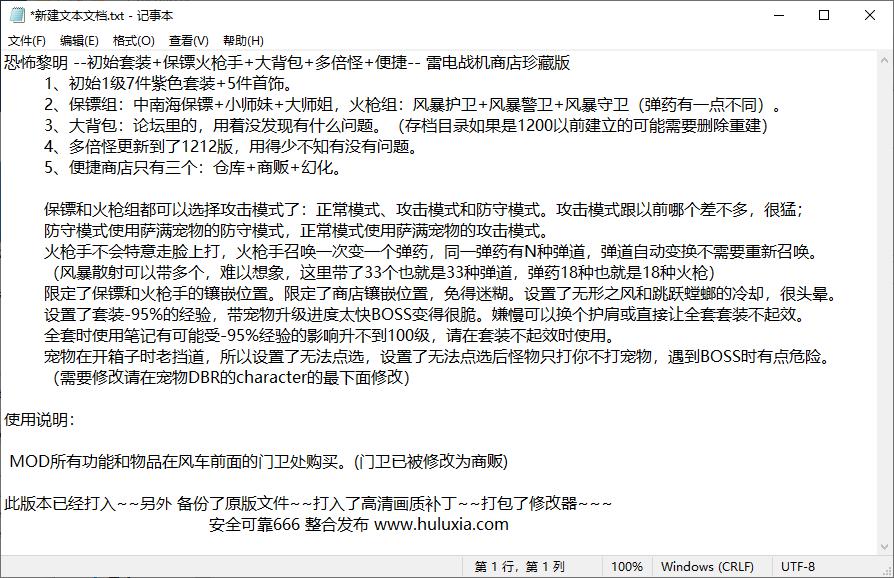Click line 全套时使用笔记有可能受-95%经验
The height and width of the screenshot is (578, 894).
point(330,335)
